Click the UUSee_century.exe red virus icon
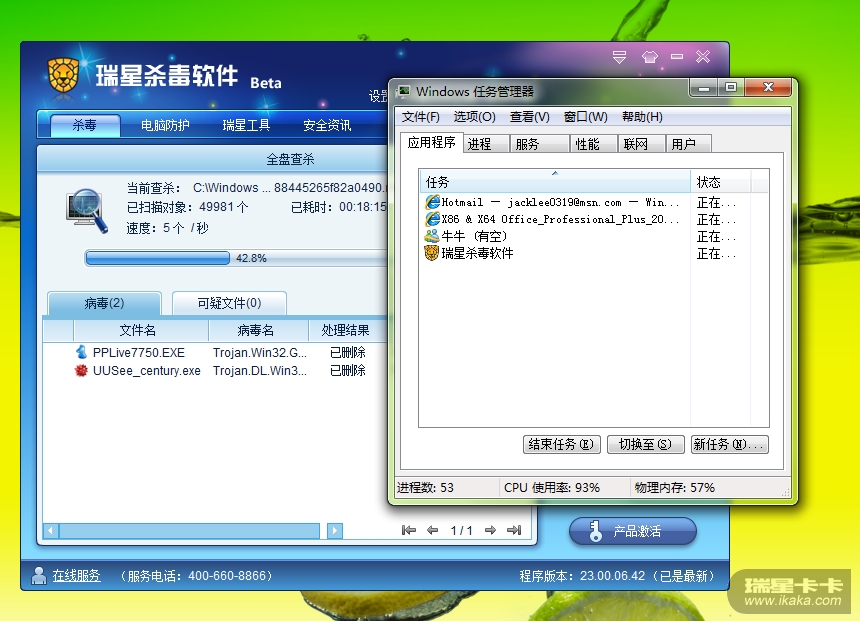This screenshot has height=621, width=860. pyautogui.click(x=81, y=370)
